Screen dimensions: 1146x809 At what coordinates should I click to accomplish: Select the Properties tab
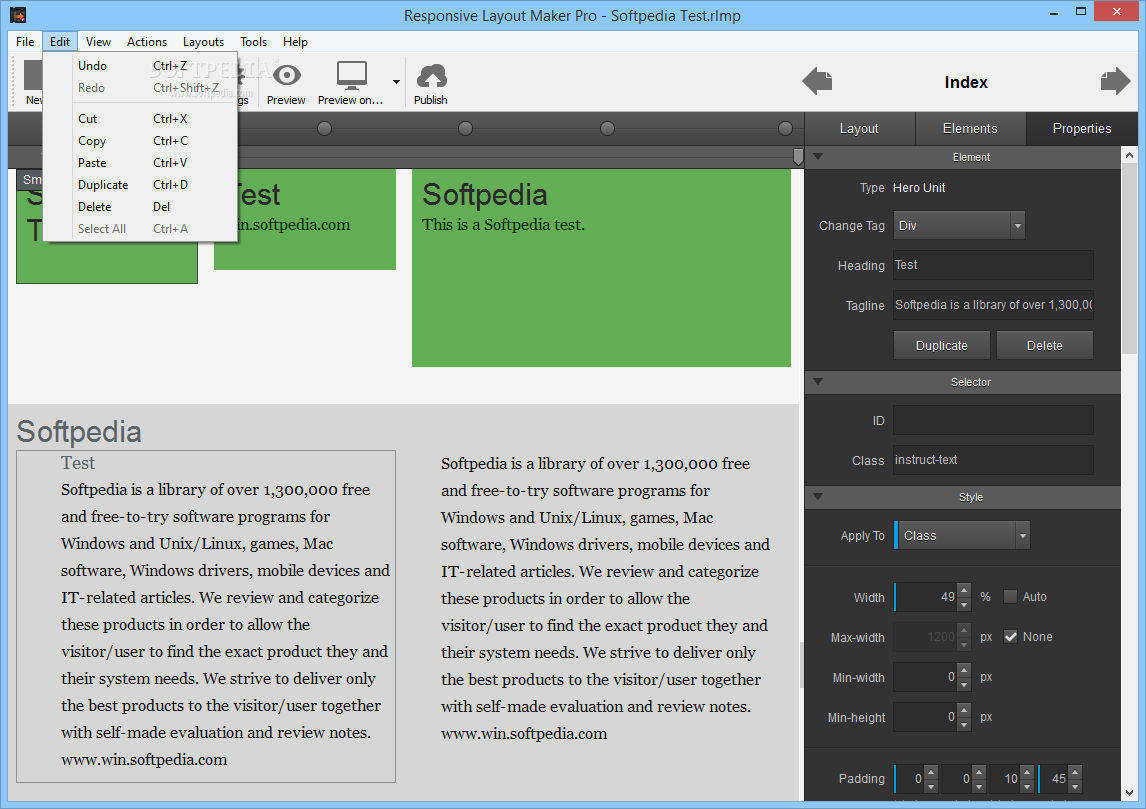tap(1082, 129)
